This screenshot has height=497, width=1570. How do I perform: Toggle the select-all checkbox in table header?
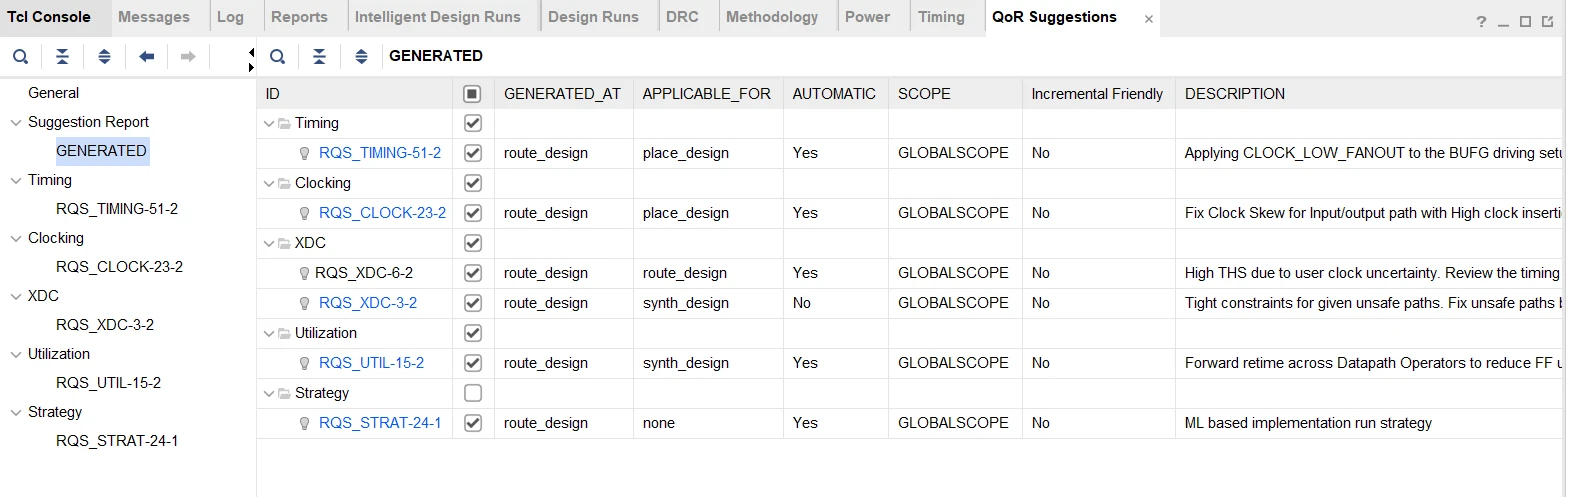(473, 94)
